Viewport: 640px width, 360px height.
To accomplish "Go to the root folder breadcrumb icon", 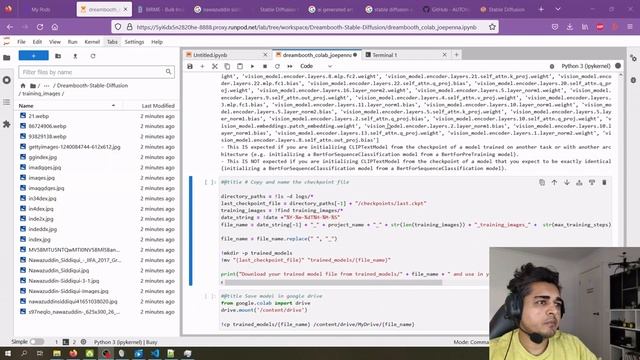I will pos(23,85).
